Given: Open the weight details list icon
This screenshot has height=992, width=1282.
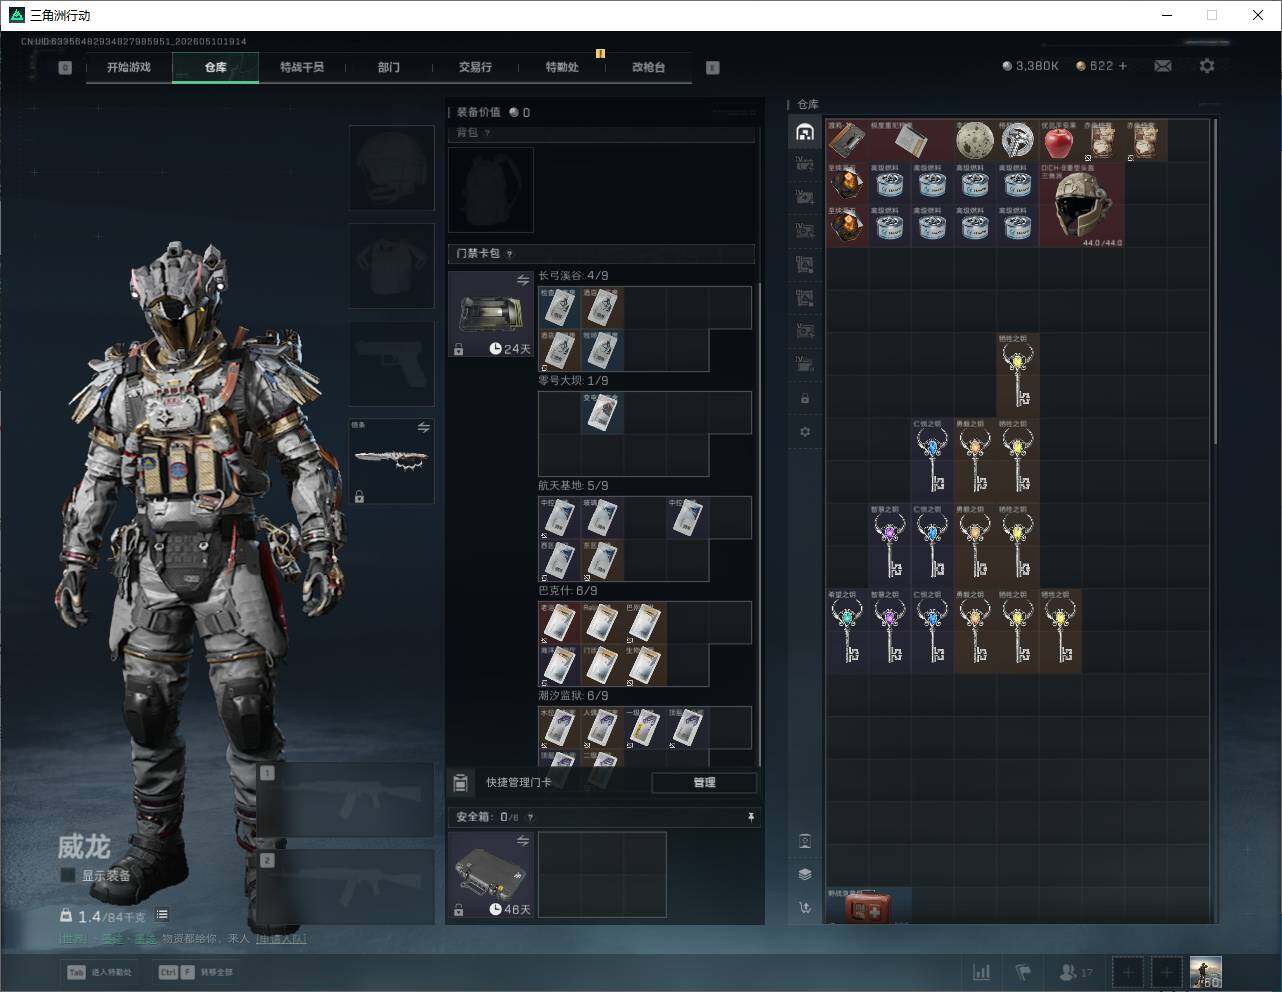Looking at the screenshot, I should 162,915.
